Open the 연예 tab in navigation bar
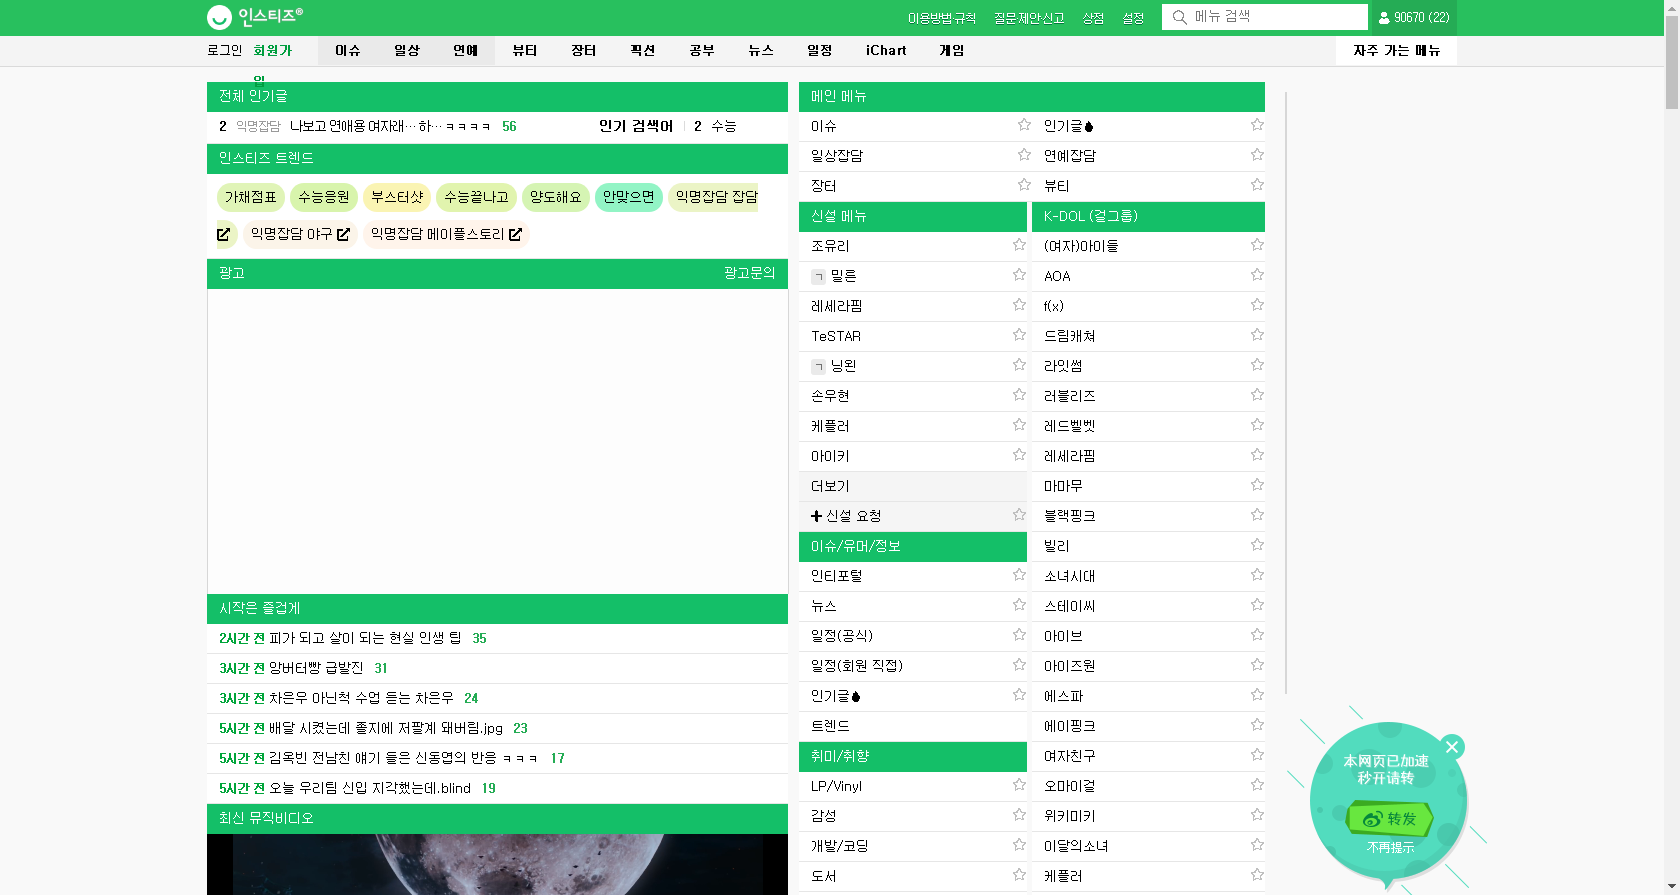Screen dimensions: 1680x895 point(465,50)
